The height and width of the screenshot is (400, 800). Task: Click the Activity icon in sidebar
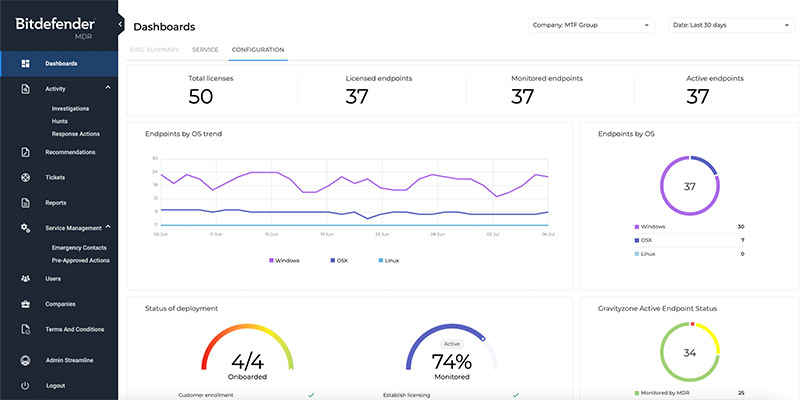click(x=25, y=89)
